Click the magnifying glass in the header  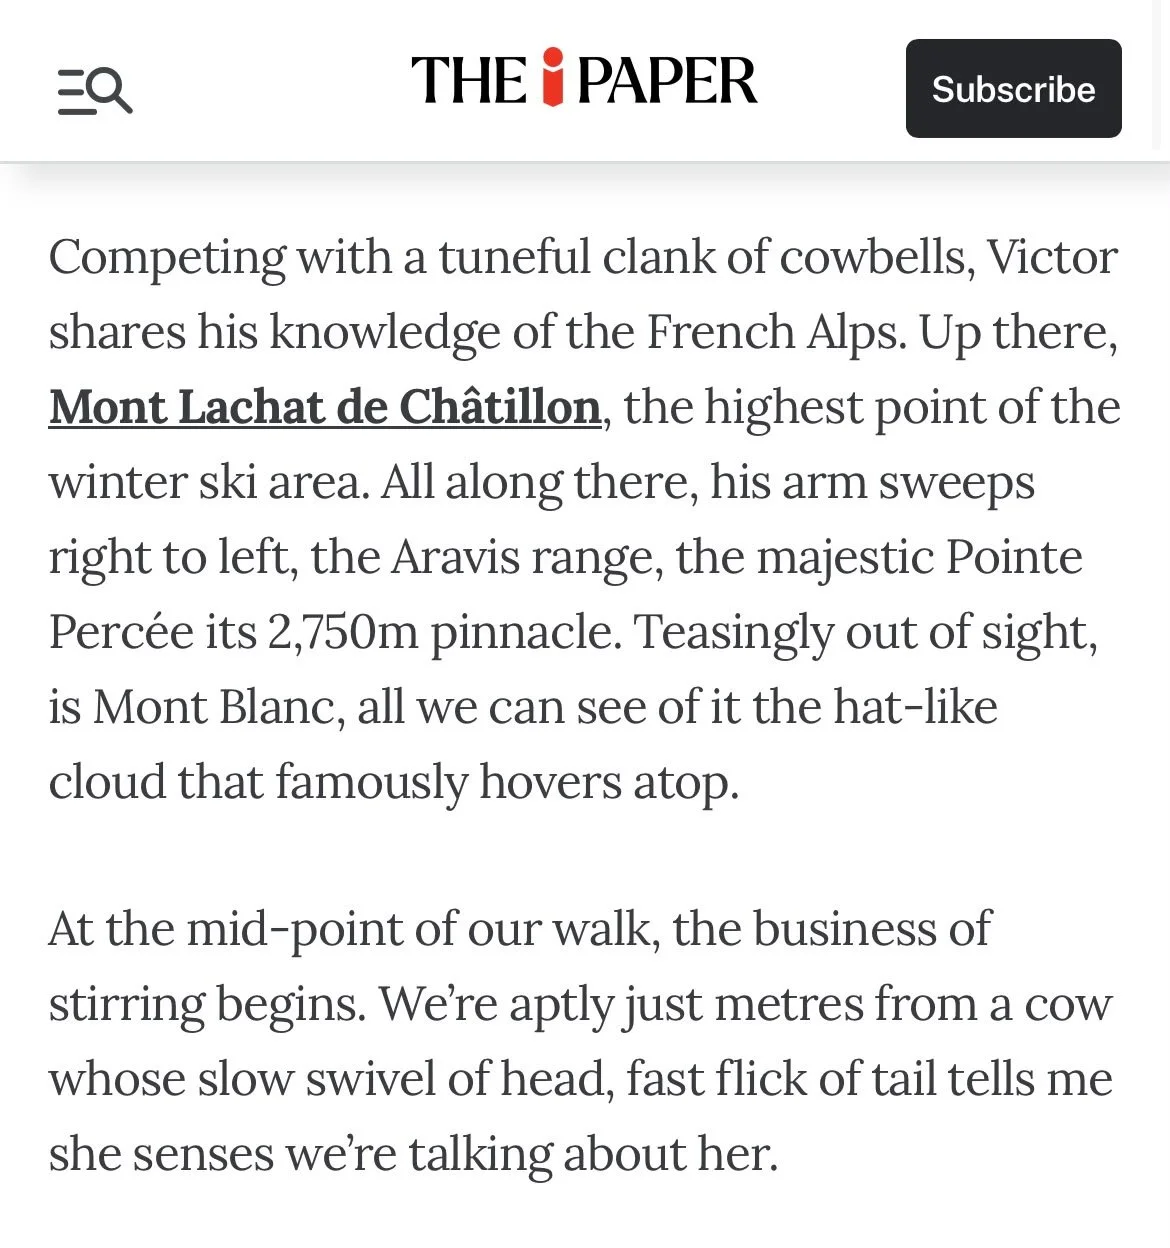[112, 88]
